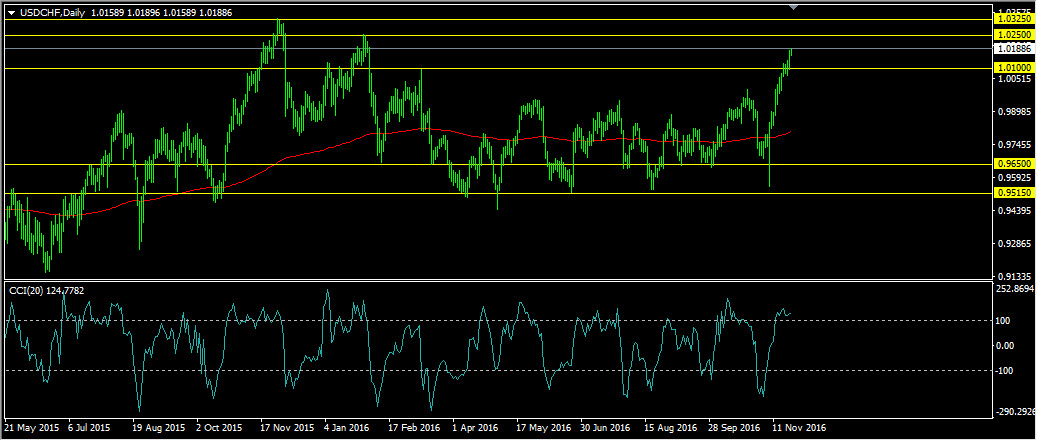
Task: Click the gray chart shift marker triangle
Action: (x=794, y=8)
